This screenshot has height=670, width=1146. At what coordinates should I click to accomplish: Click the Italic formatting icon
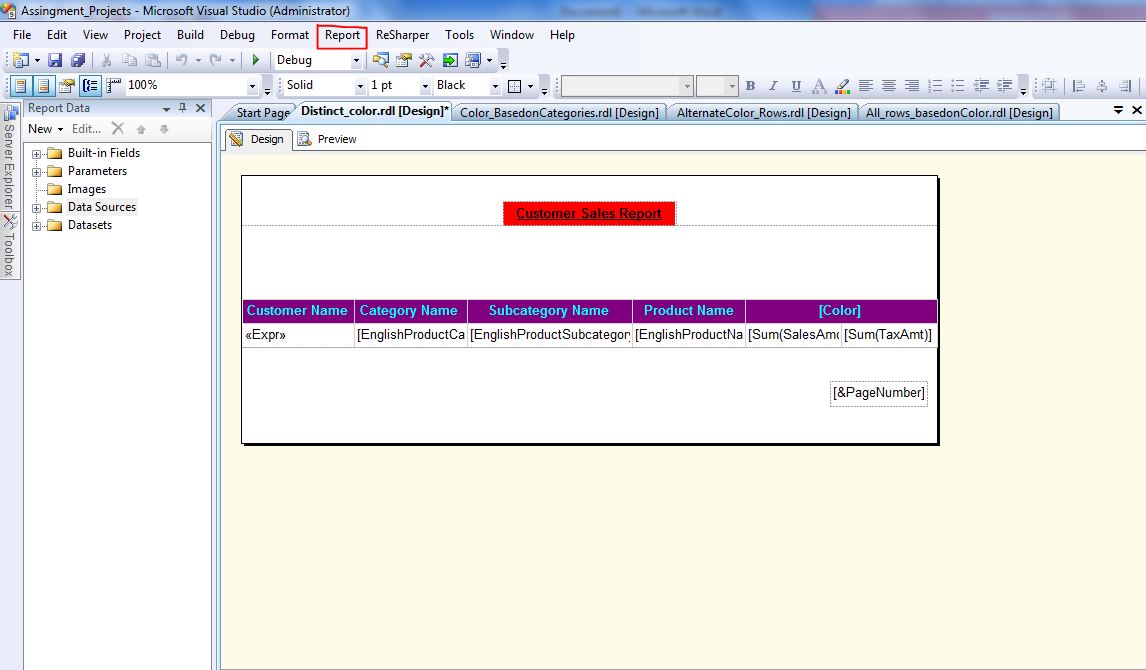point(773,86)
